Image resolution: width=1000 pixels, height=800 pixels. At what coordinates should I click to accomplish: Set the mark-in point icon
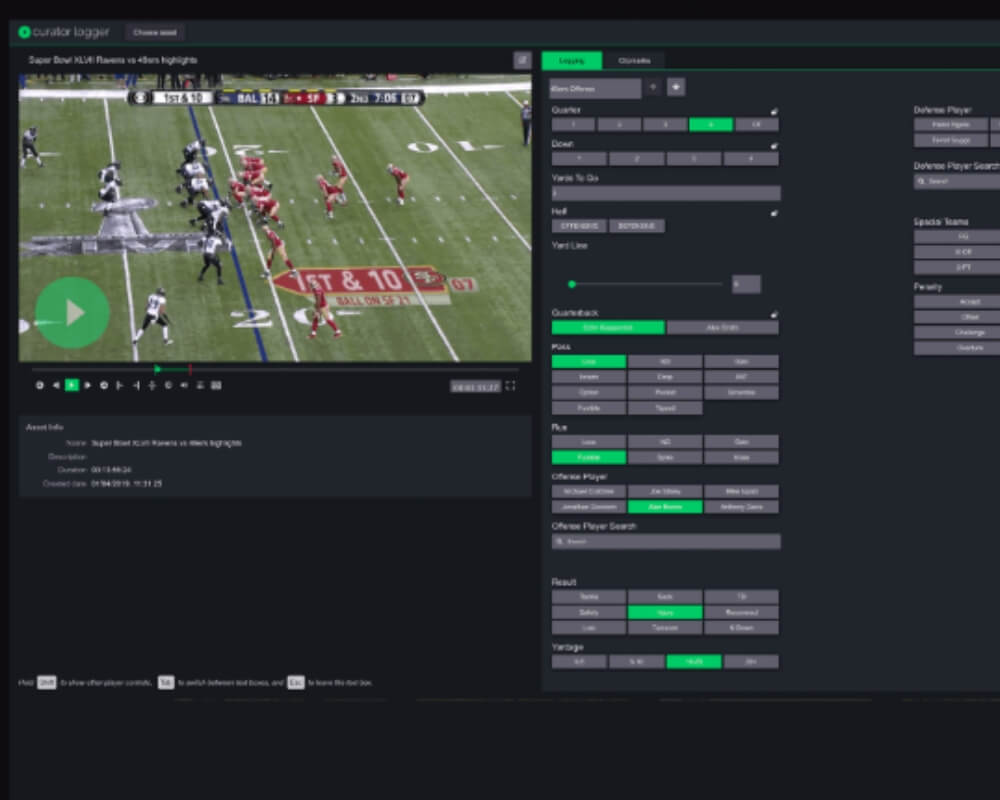click(x=120, y=385)
